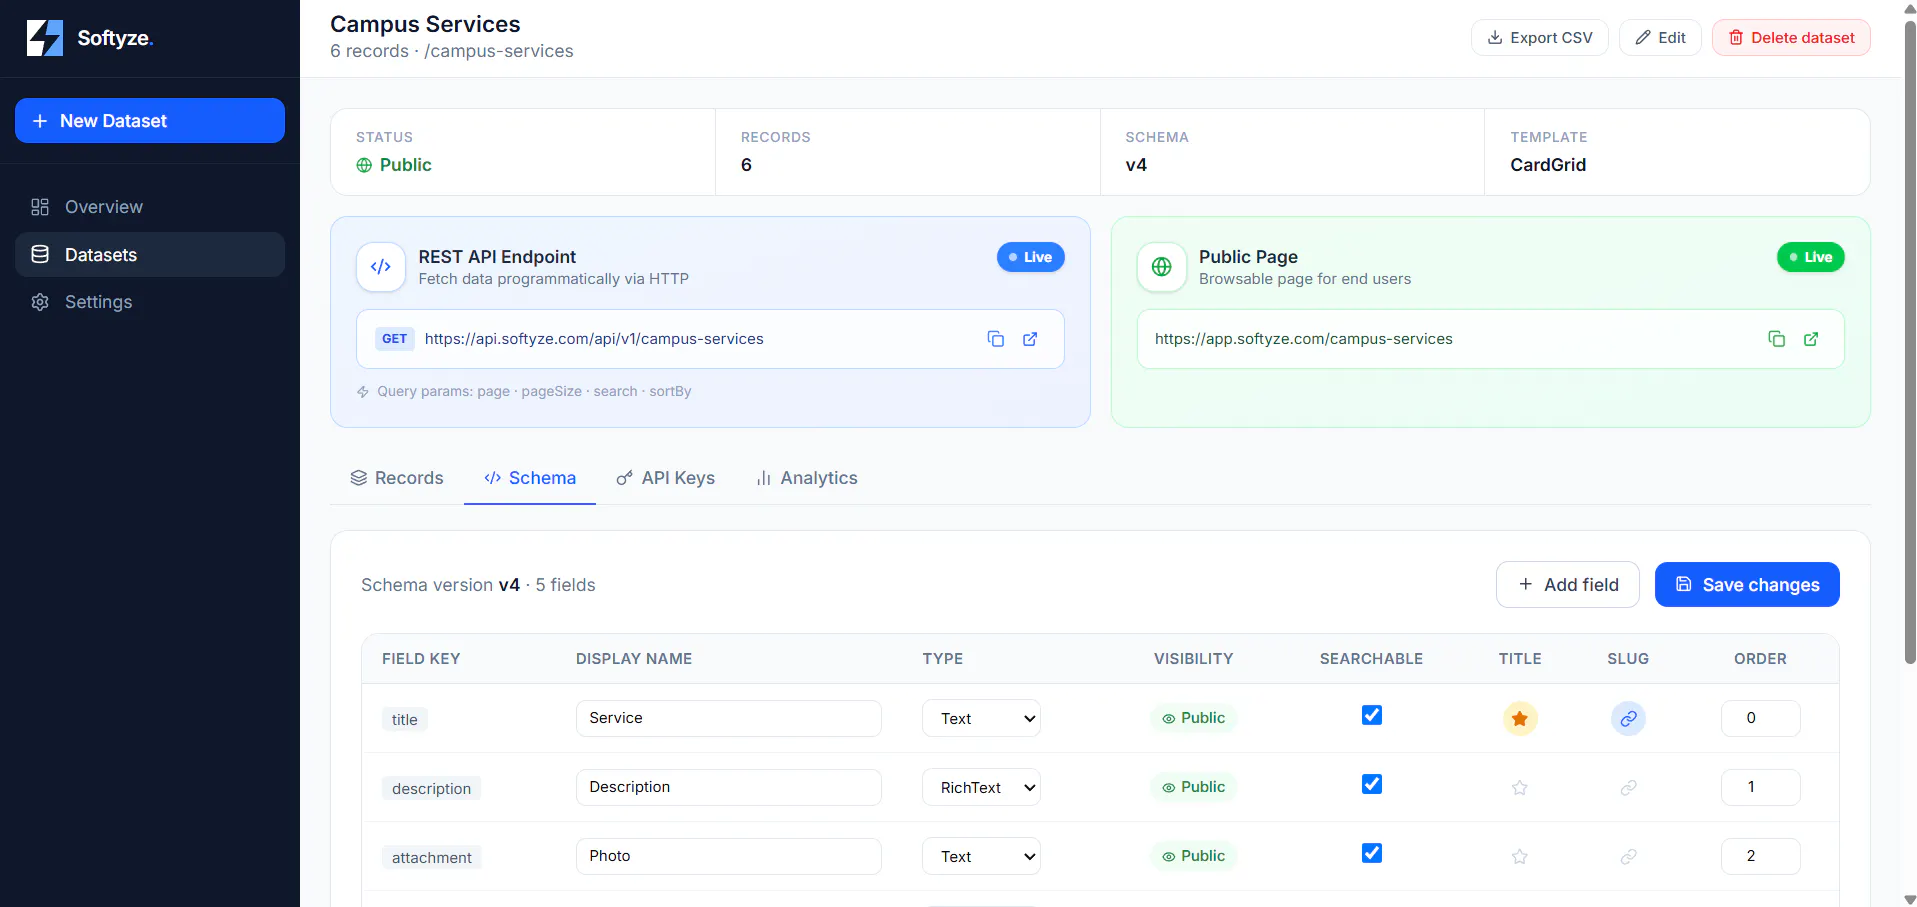Export dataset as CSV

[x=1540, y=38]
